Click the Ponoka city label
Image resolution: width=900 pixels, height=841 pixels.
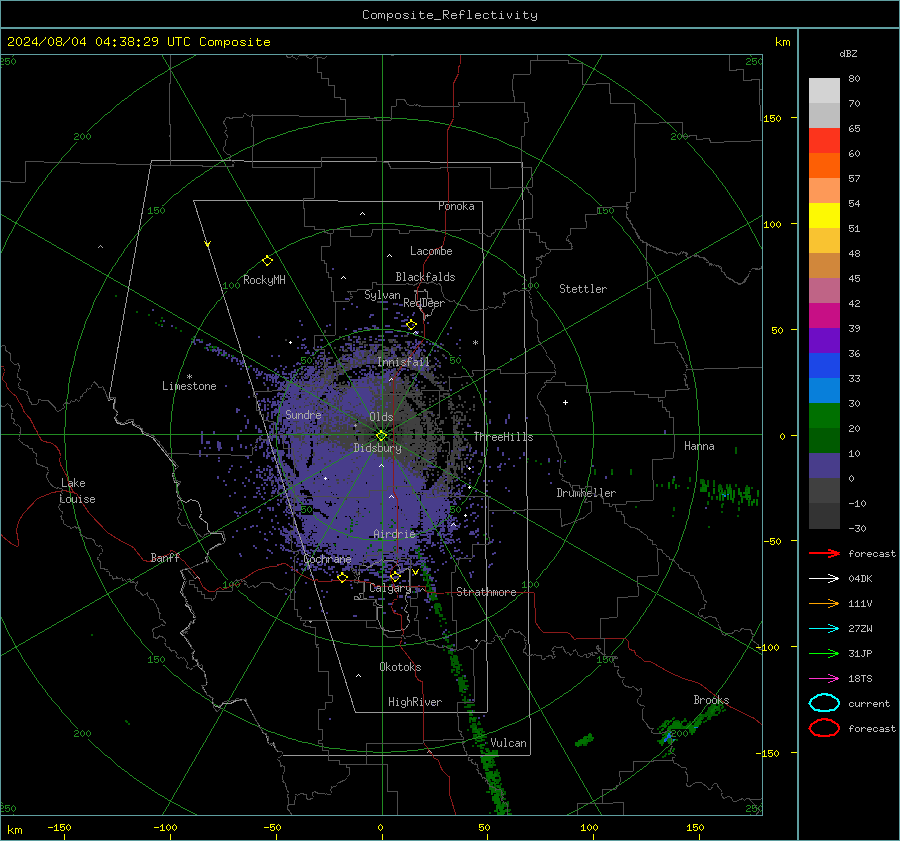(456, 206)
